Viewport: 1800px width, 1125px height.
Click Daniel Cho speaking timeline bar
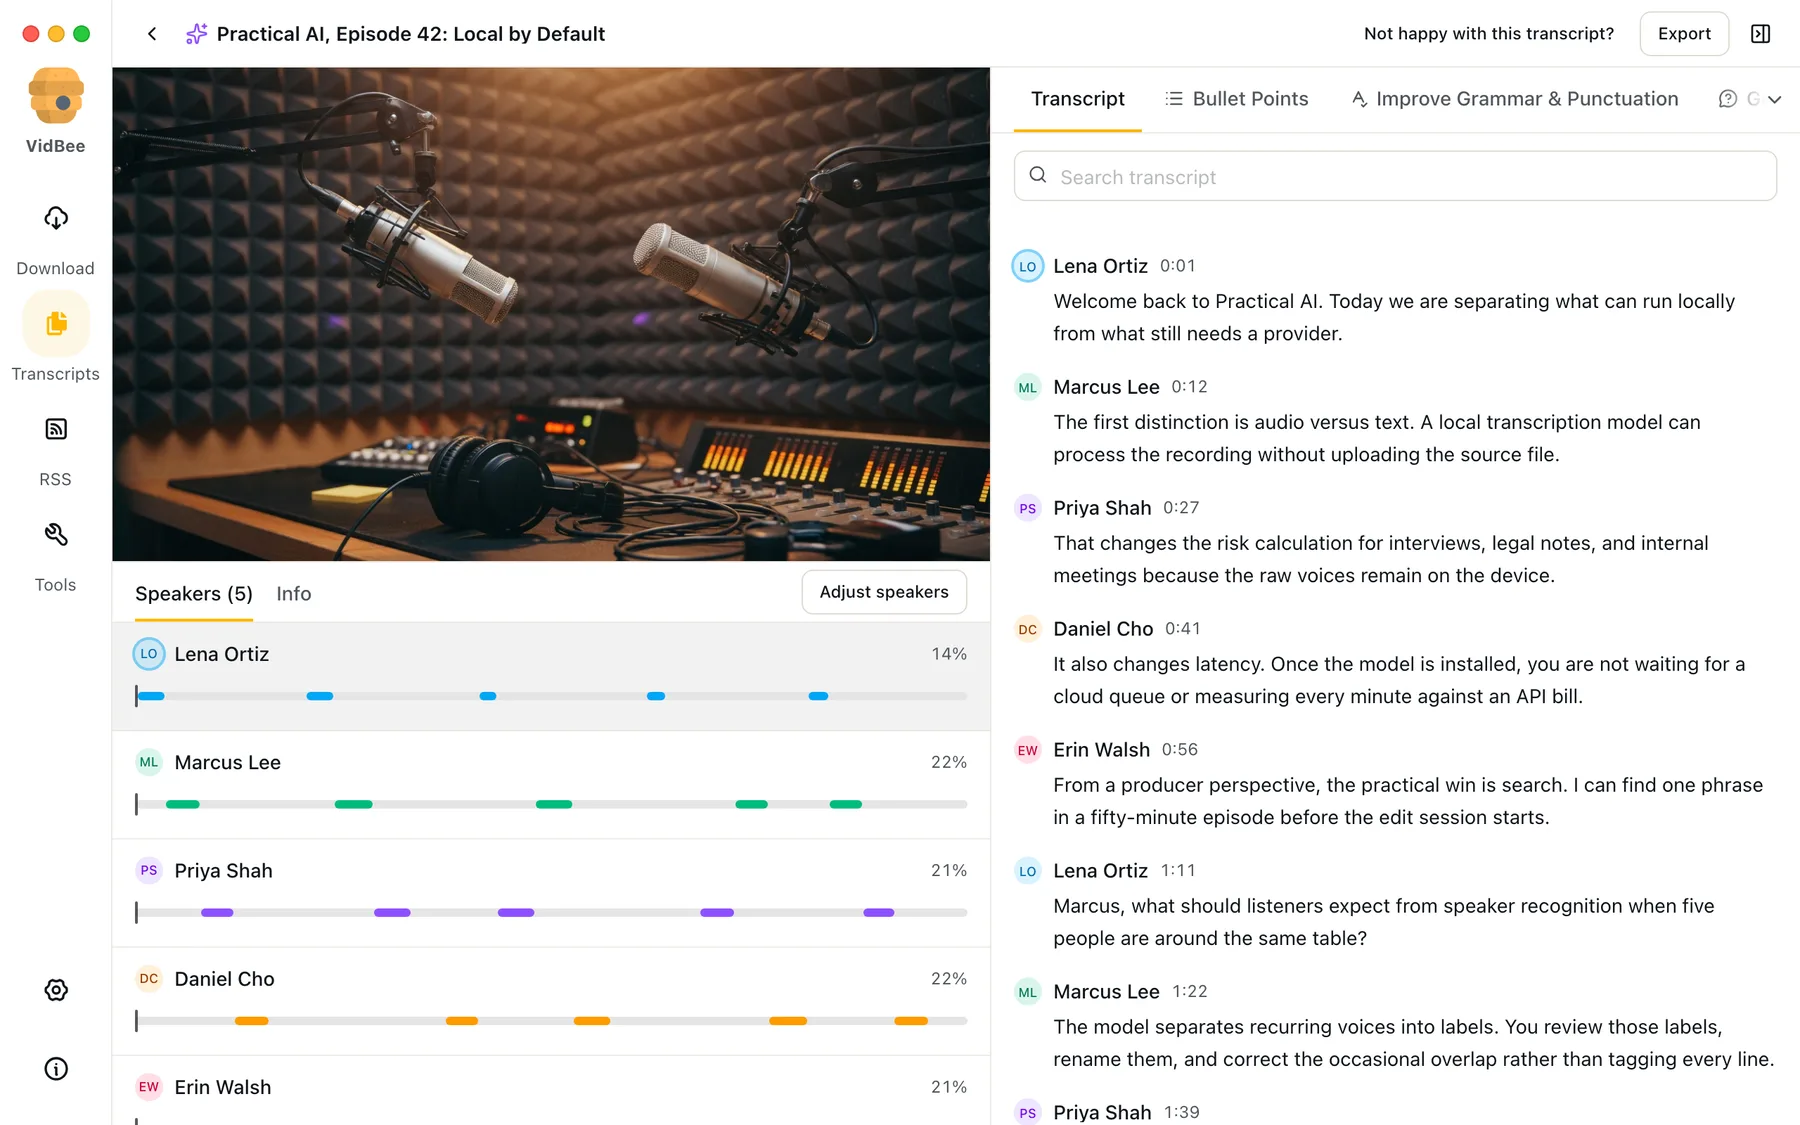click(x=551, y=1020)
